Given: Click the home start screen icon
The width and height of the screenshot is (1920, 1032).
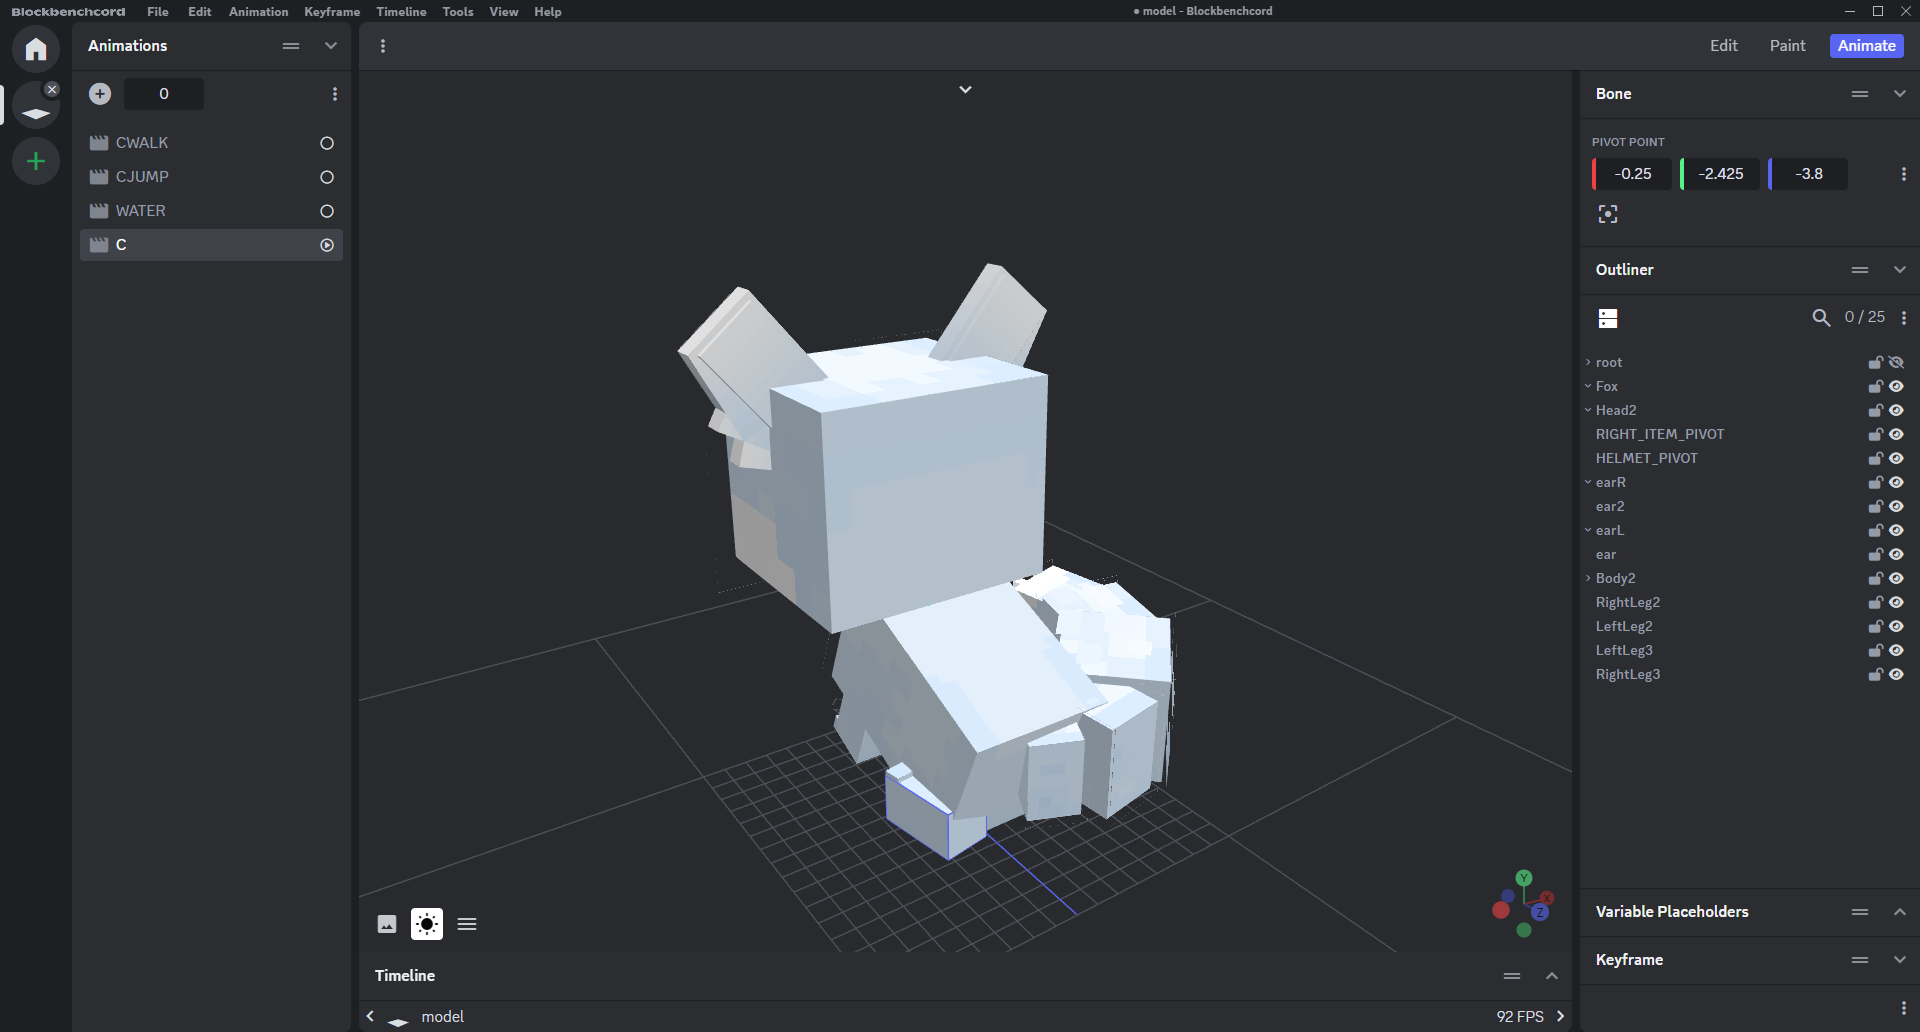Looking at the screenshot, I should pyautogui.click(x=36, y=49).
